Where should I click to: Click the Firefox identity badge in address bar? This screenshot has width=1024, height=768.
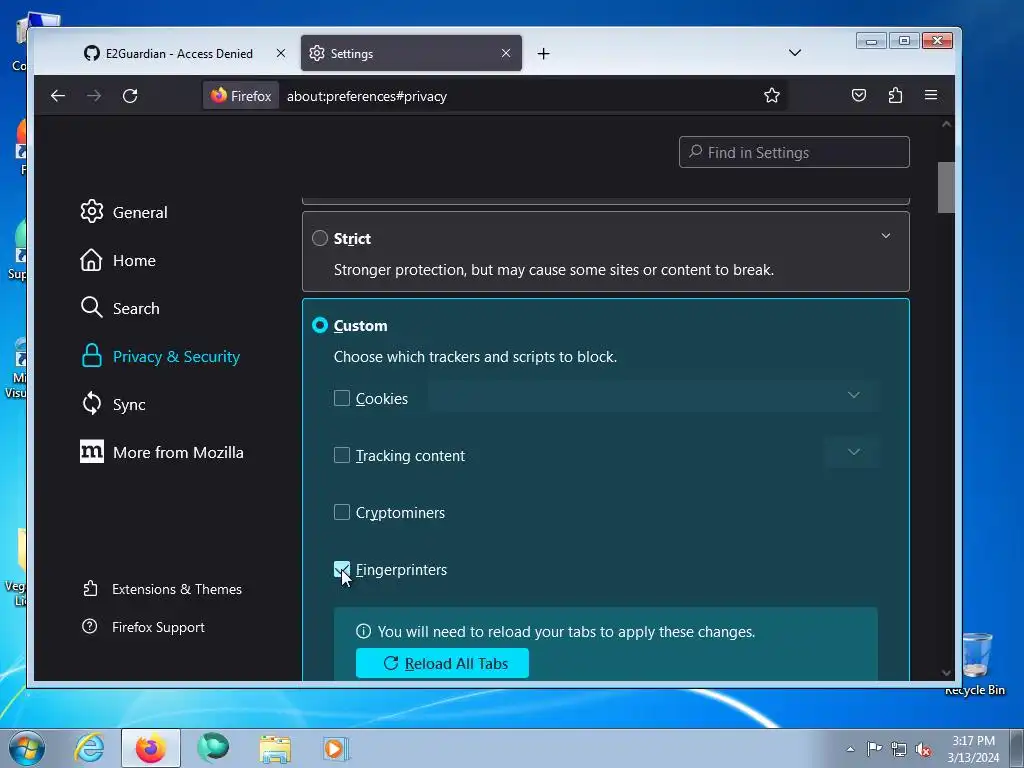coord(241,96)
